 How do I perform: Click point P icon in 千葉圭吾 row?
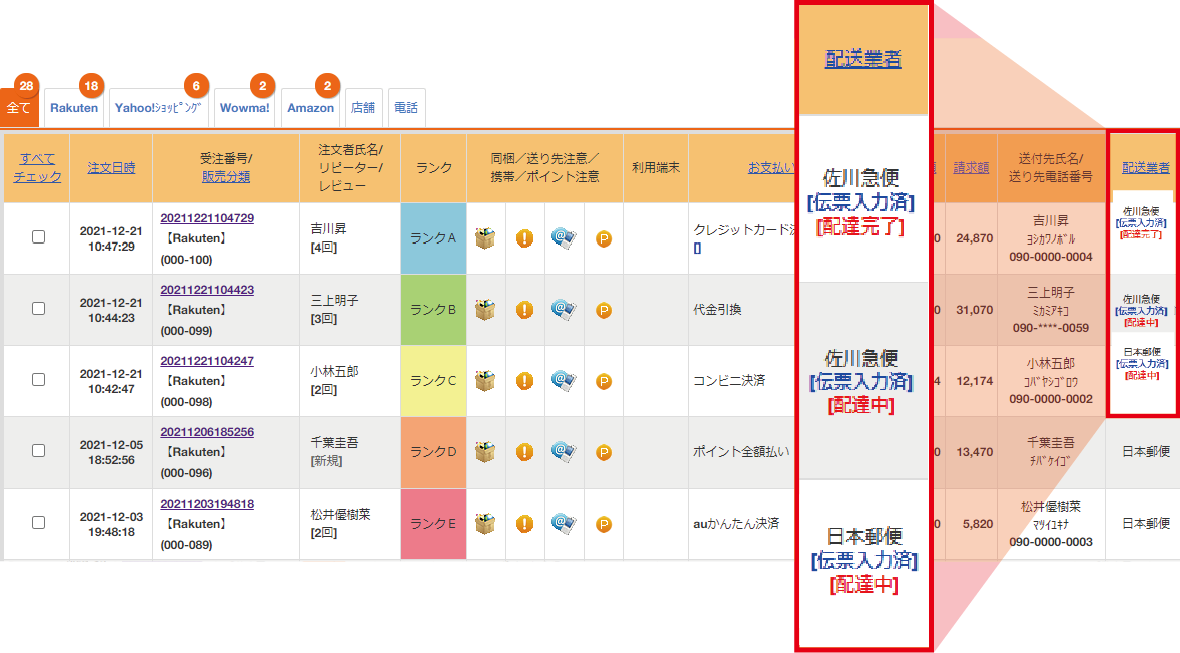tap(604, 452)
